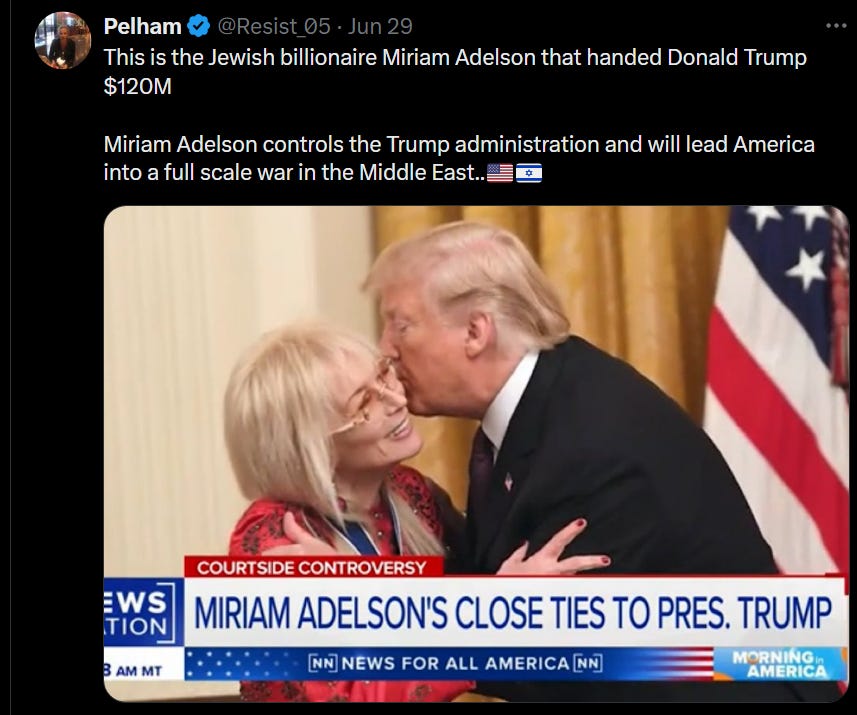The image size is (857, 715).
Task: Open the @Resist_05 handle link
Action: [274, 26]
